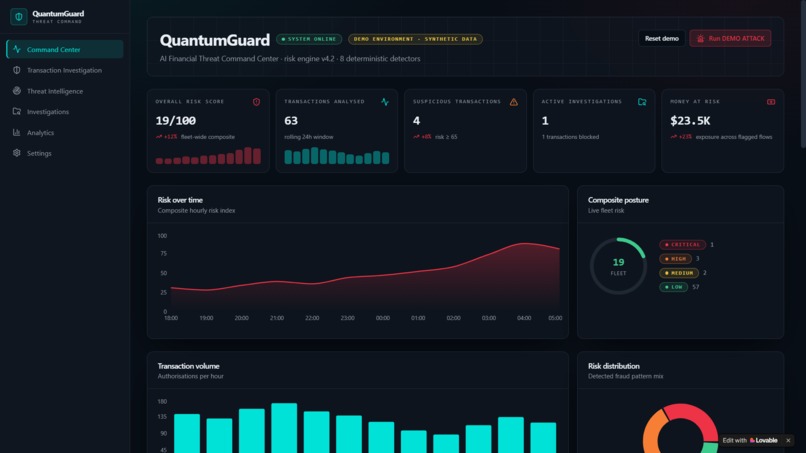Click the LOW posture badge
Viewport: 806px width, 453px height.
(673, 287)
